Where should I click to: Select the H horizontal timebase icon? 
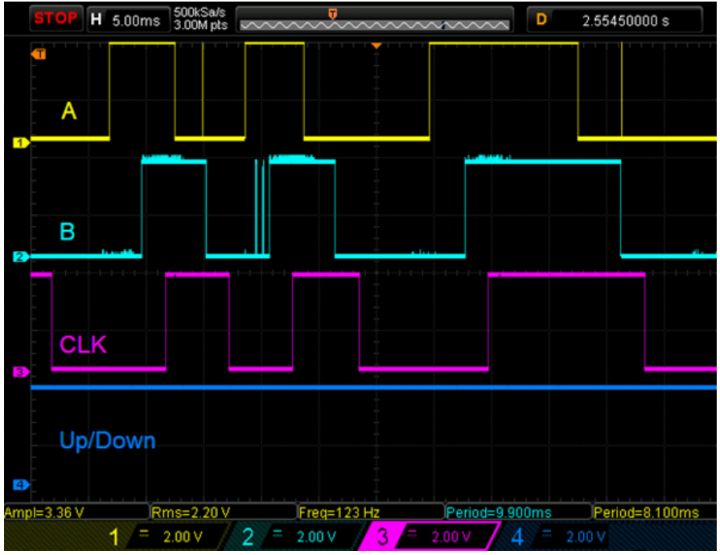96,18
